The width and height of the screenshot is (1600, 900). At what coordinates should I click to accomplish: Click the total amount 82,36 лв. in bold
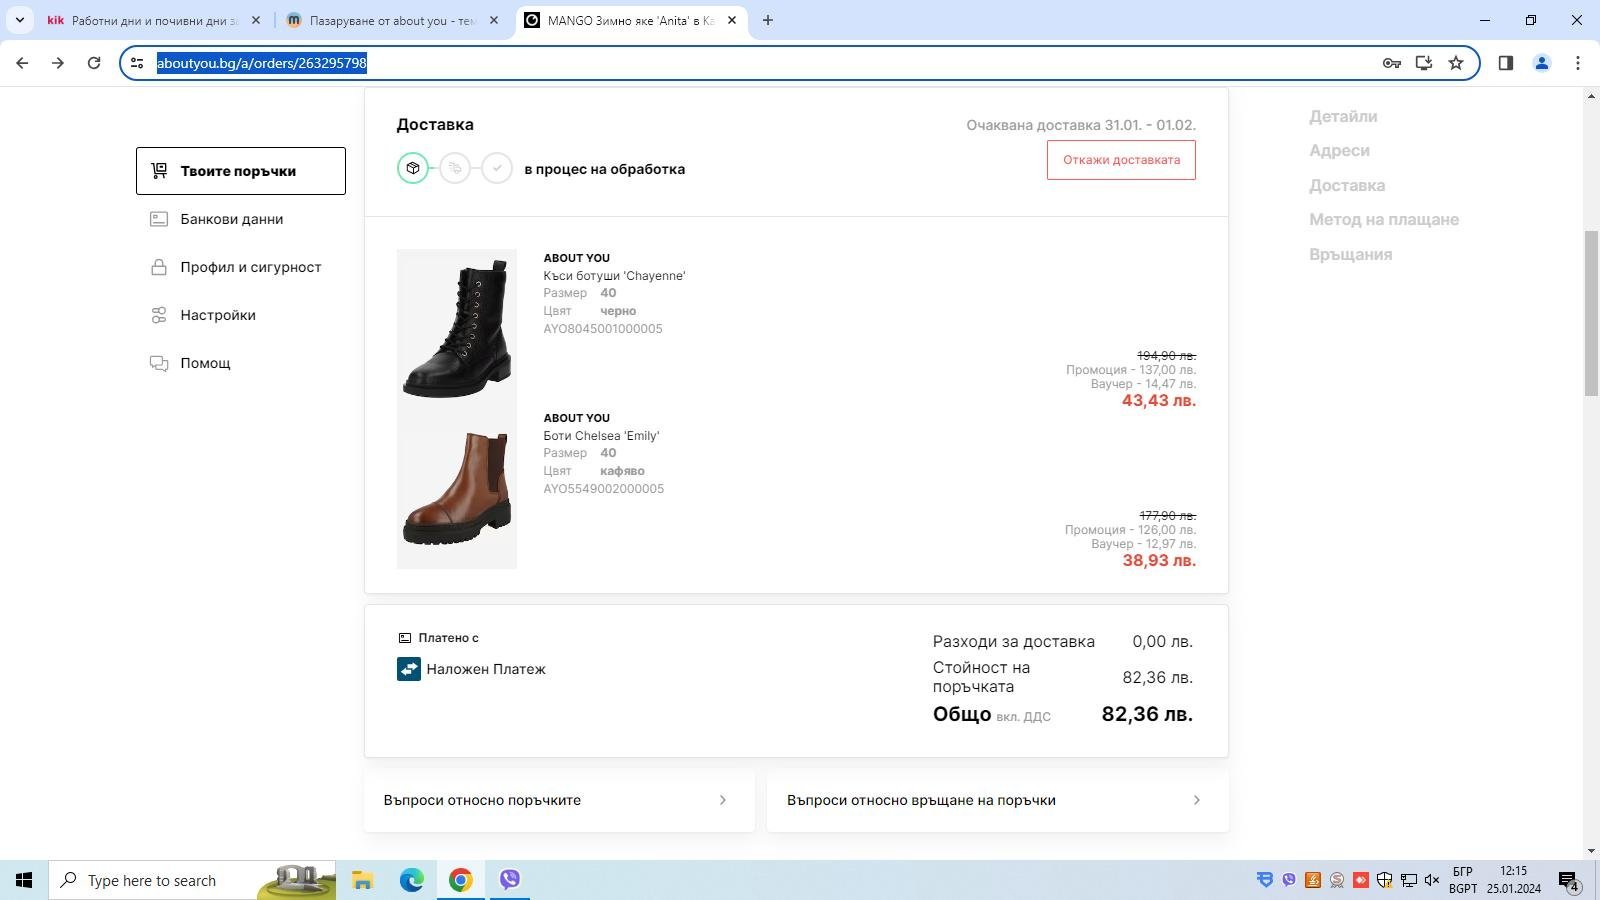tap(1147, 714)
